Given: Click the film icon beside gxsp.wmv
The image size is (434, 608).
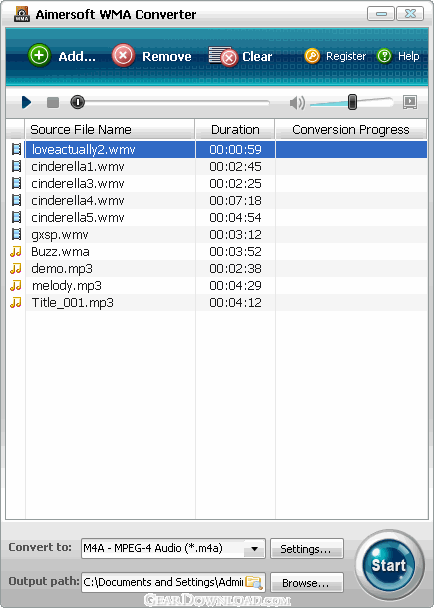Looking at the screenshot, I should (x=16, y=234).
